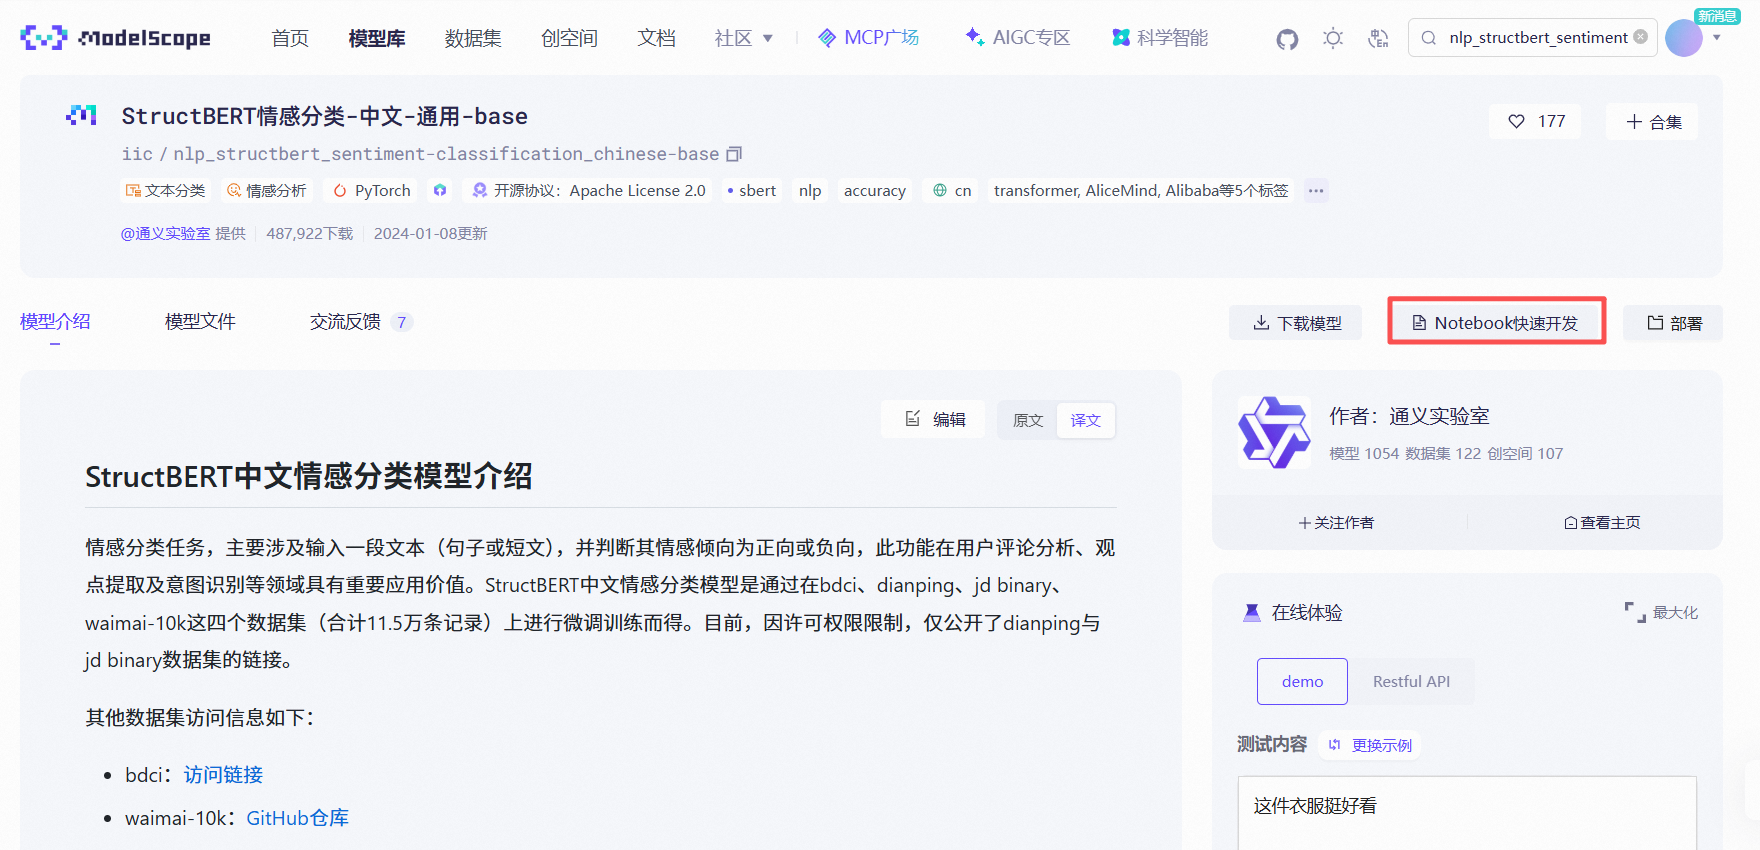Open MCP广场 link
Viewport: 1760px width, 850px height.
[x=869, y=38]
